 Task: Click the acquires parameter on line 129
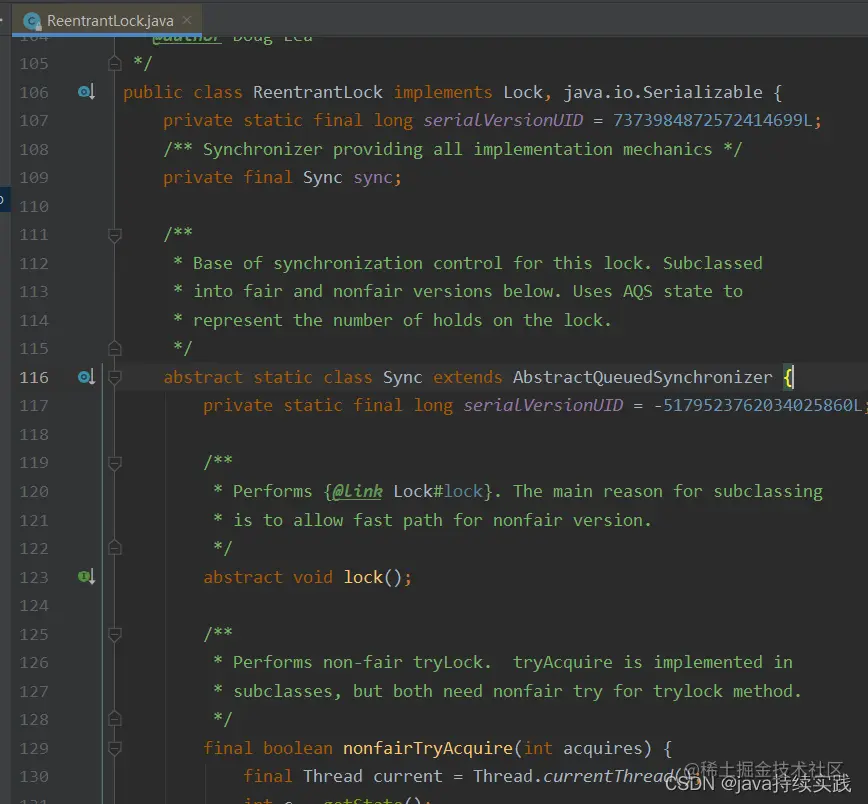(x=603, y=748)
